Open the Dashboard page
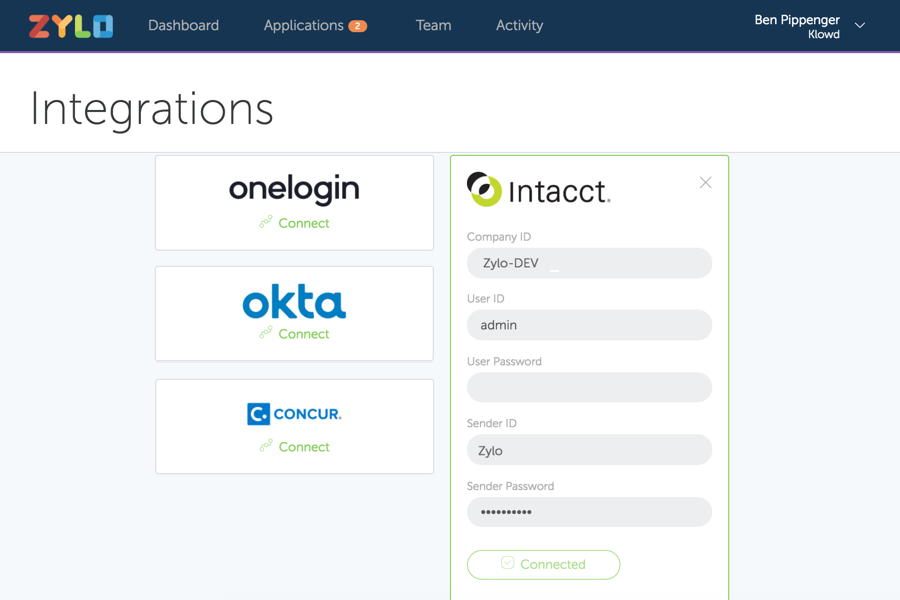Image resolution: width=900 pixels, height=600 pixels. [x=183, y=26]
